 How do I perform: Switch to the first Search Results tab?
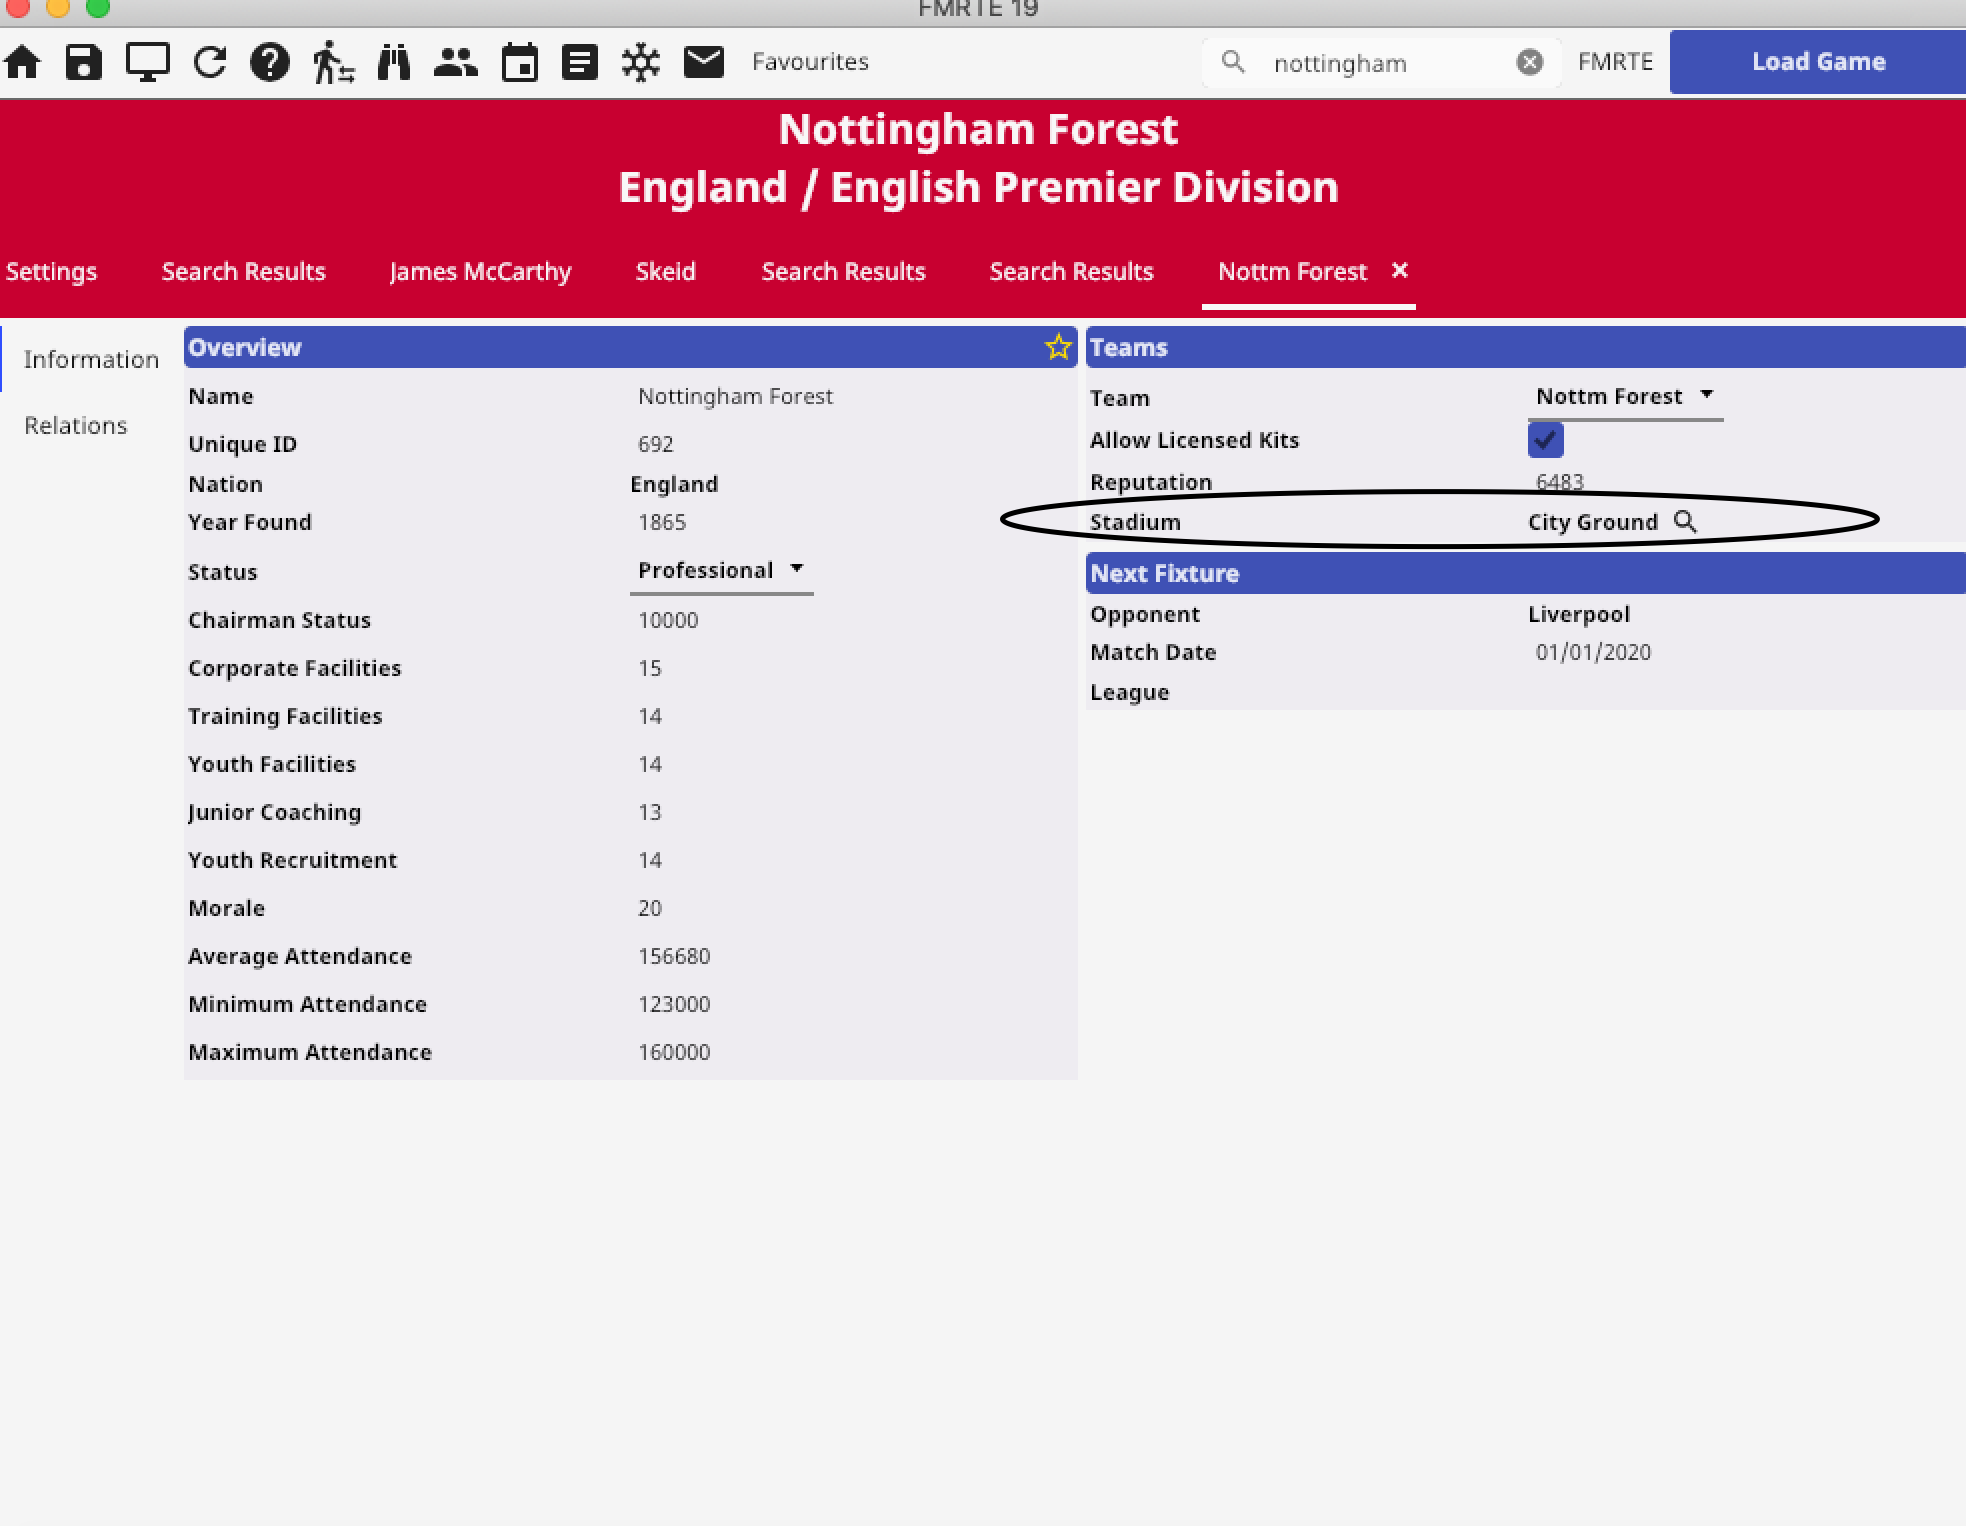(243, 271)
